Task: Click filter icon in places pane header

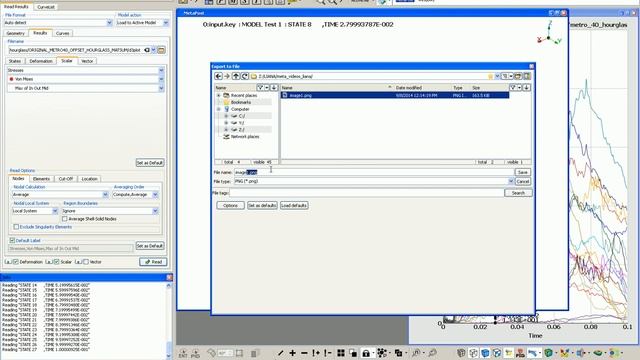Action: coord(260,88)
